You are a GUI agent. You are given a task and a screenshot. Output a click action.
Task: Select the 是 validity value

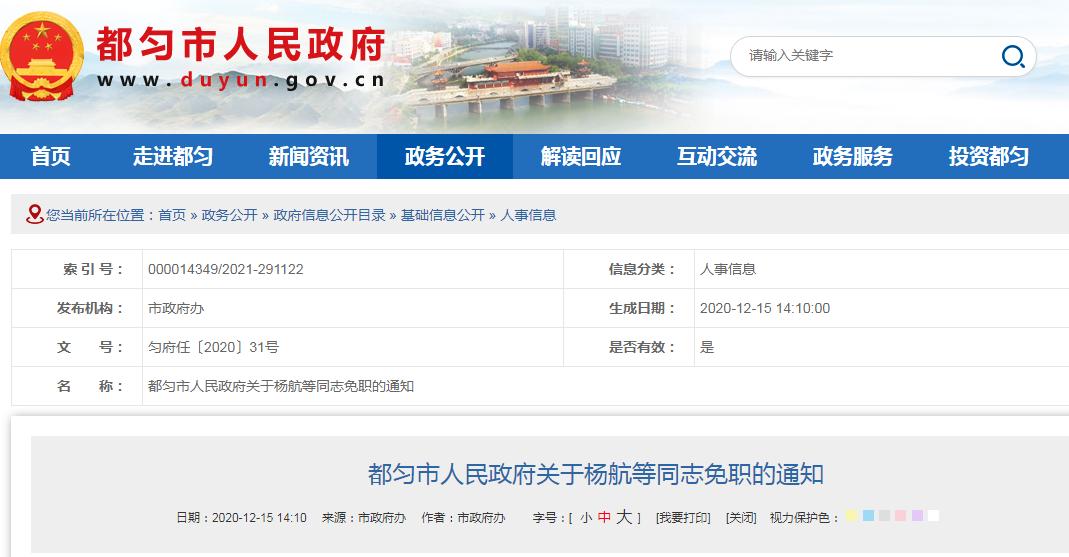click(707, 347)
